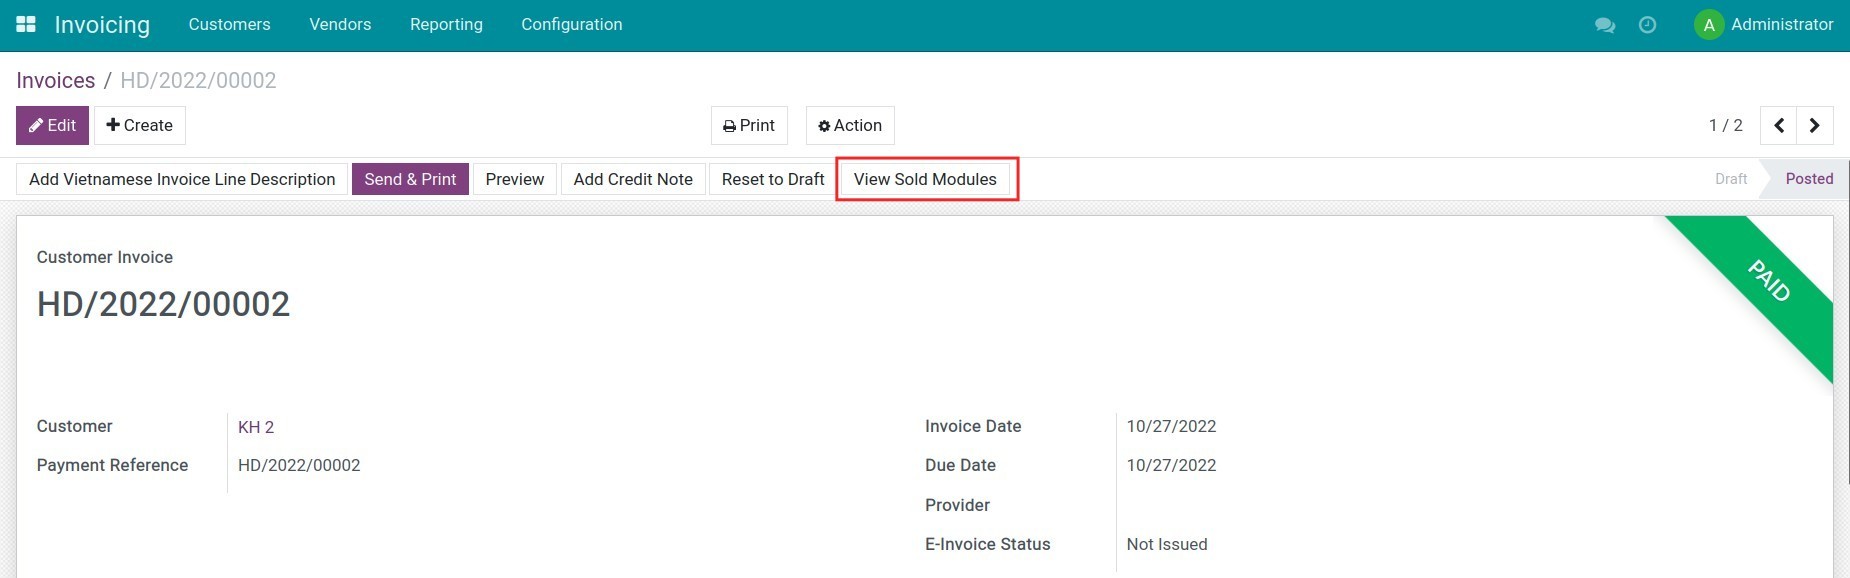Click the Customer field label
This screenshot has height=578, width=1850.
coord(75,427)
